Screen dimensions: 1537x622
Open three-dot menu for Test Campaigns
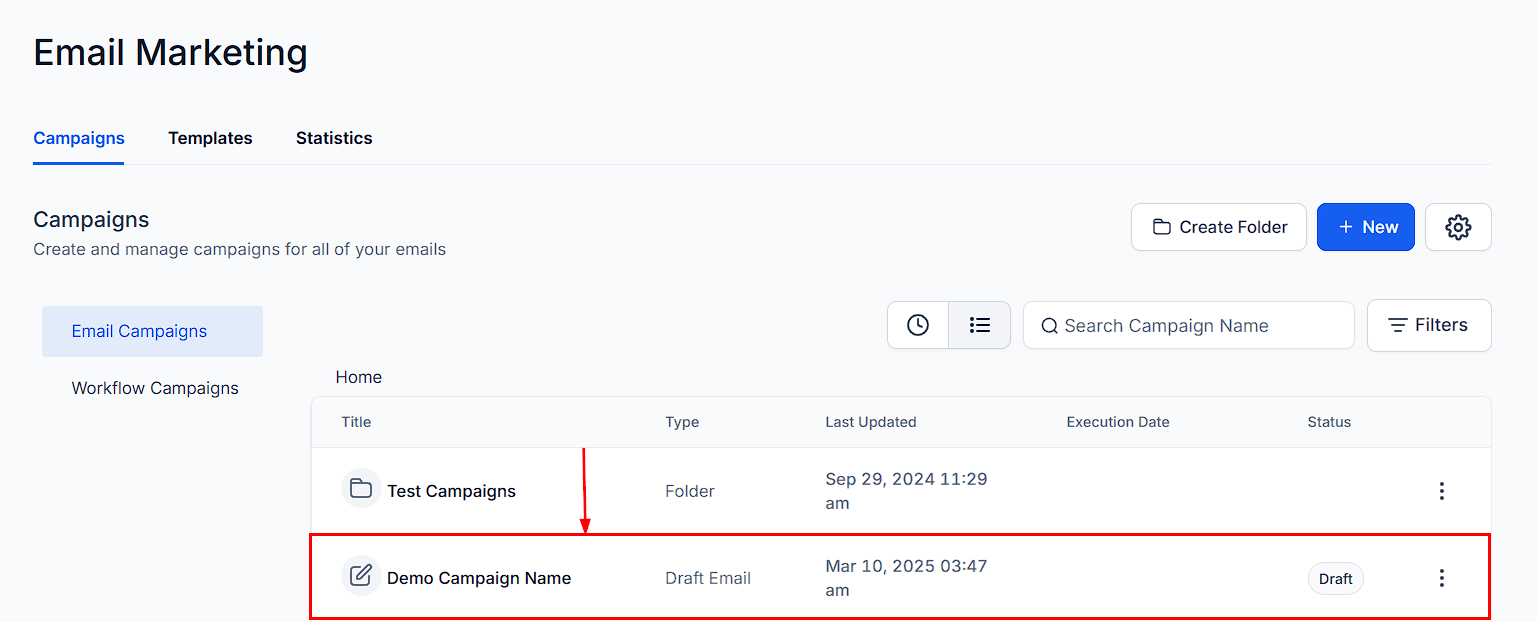pyautogui.click(x=1441, y=490)
